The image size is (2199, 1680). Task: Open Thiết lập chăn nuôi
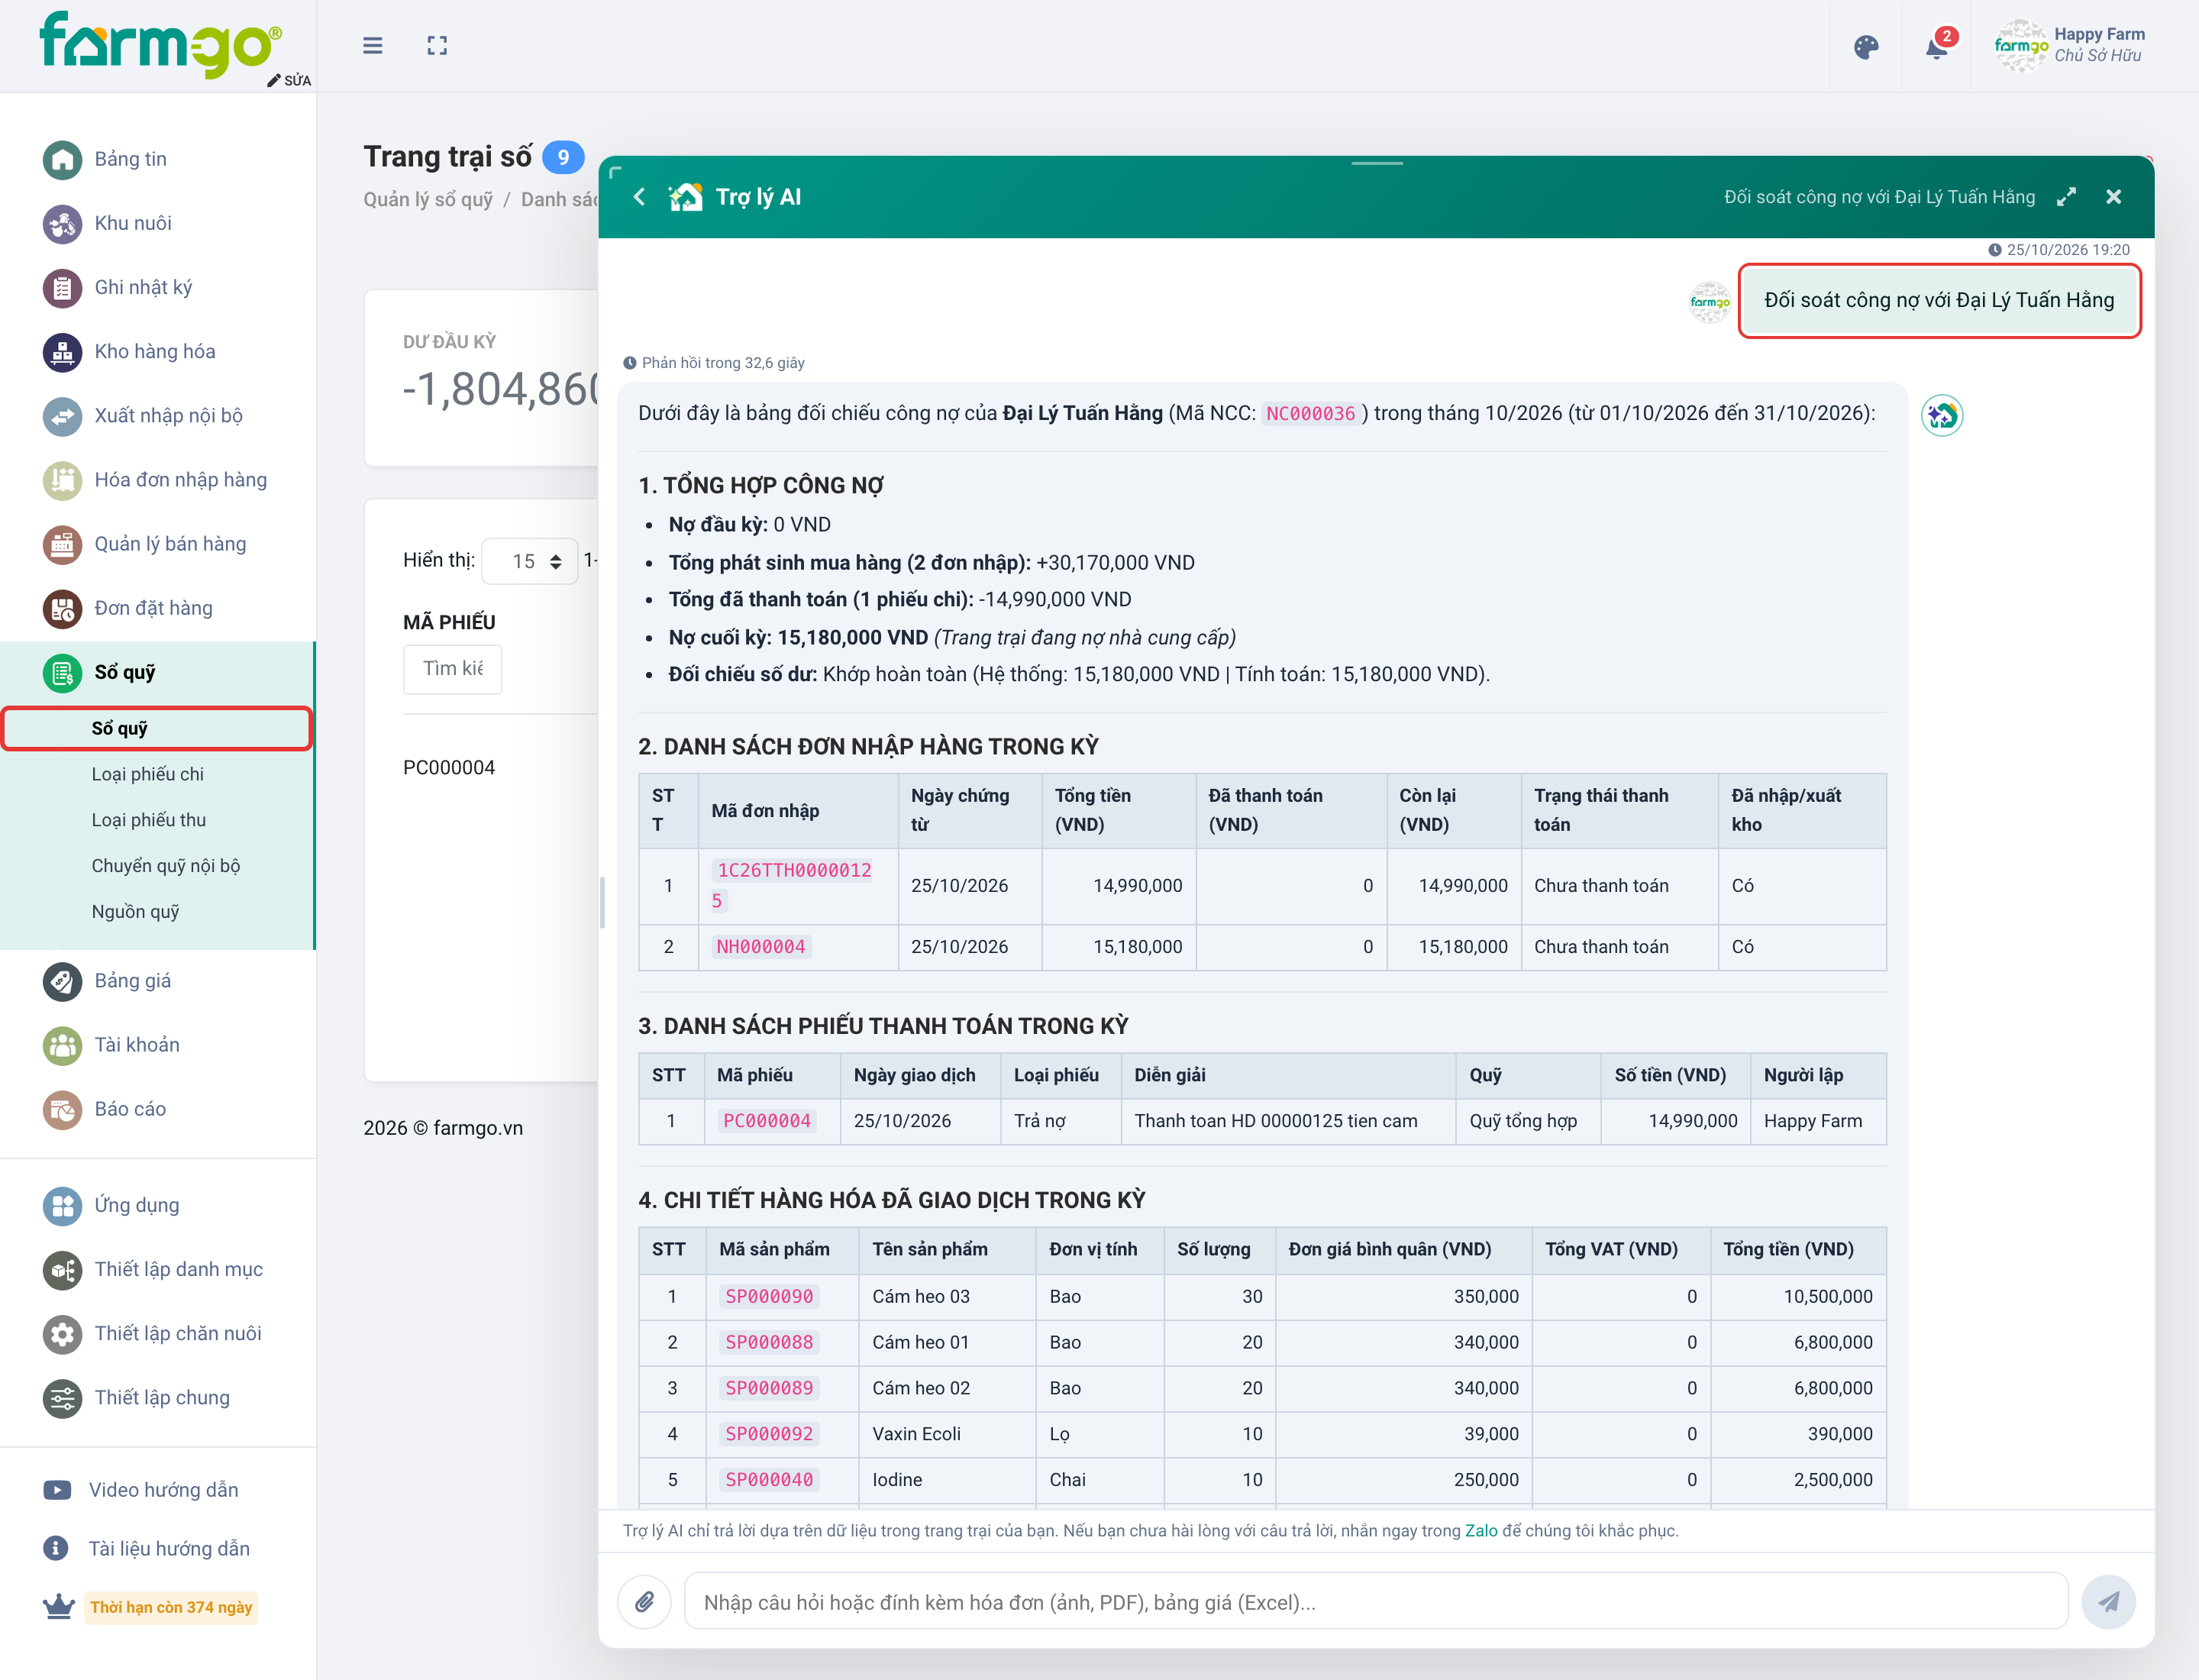pyautogui.click(x=158, y=1334)
